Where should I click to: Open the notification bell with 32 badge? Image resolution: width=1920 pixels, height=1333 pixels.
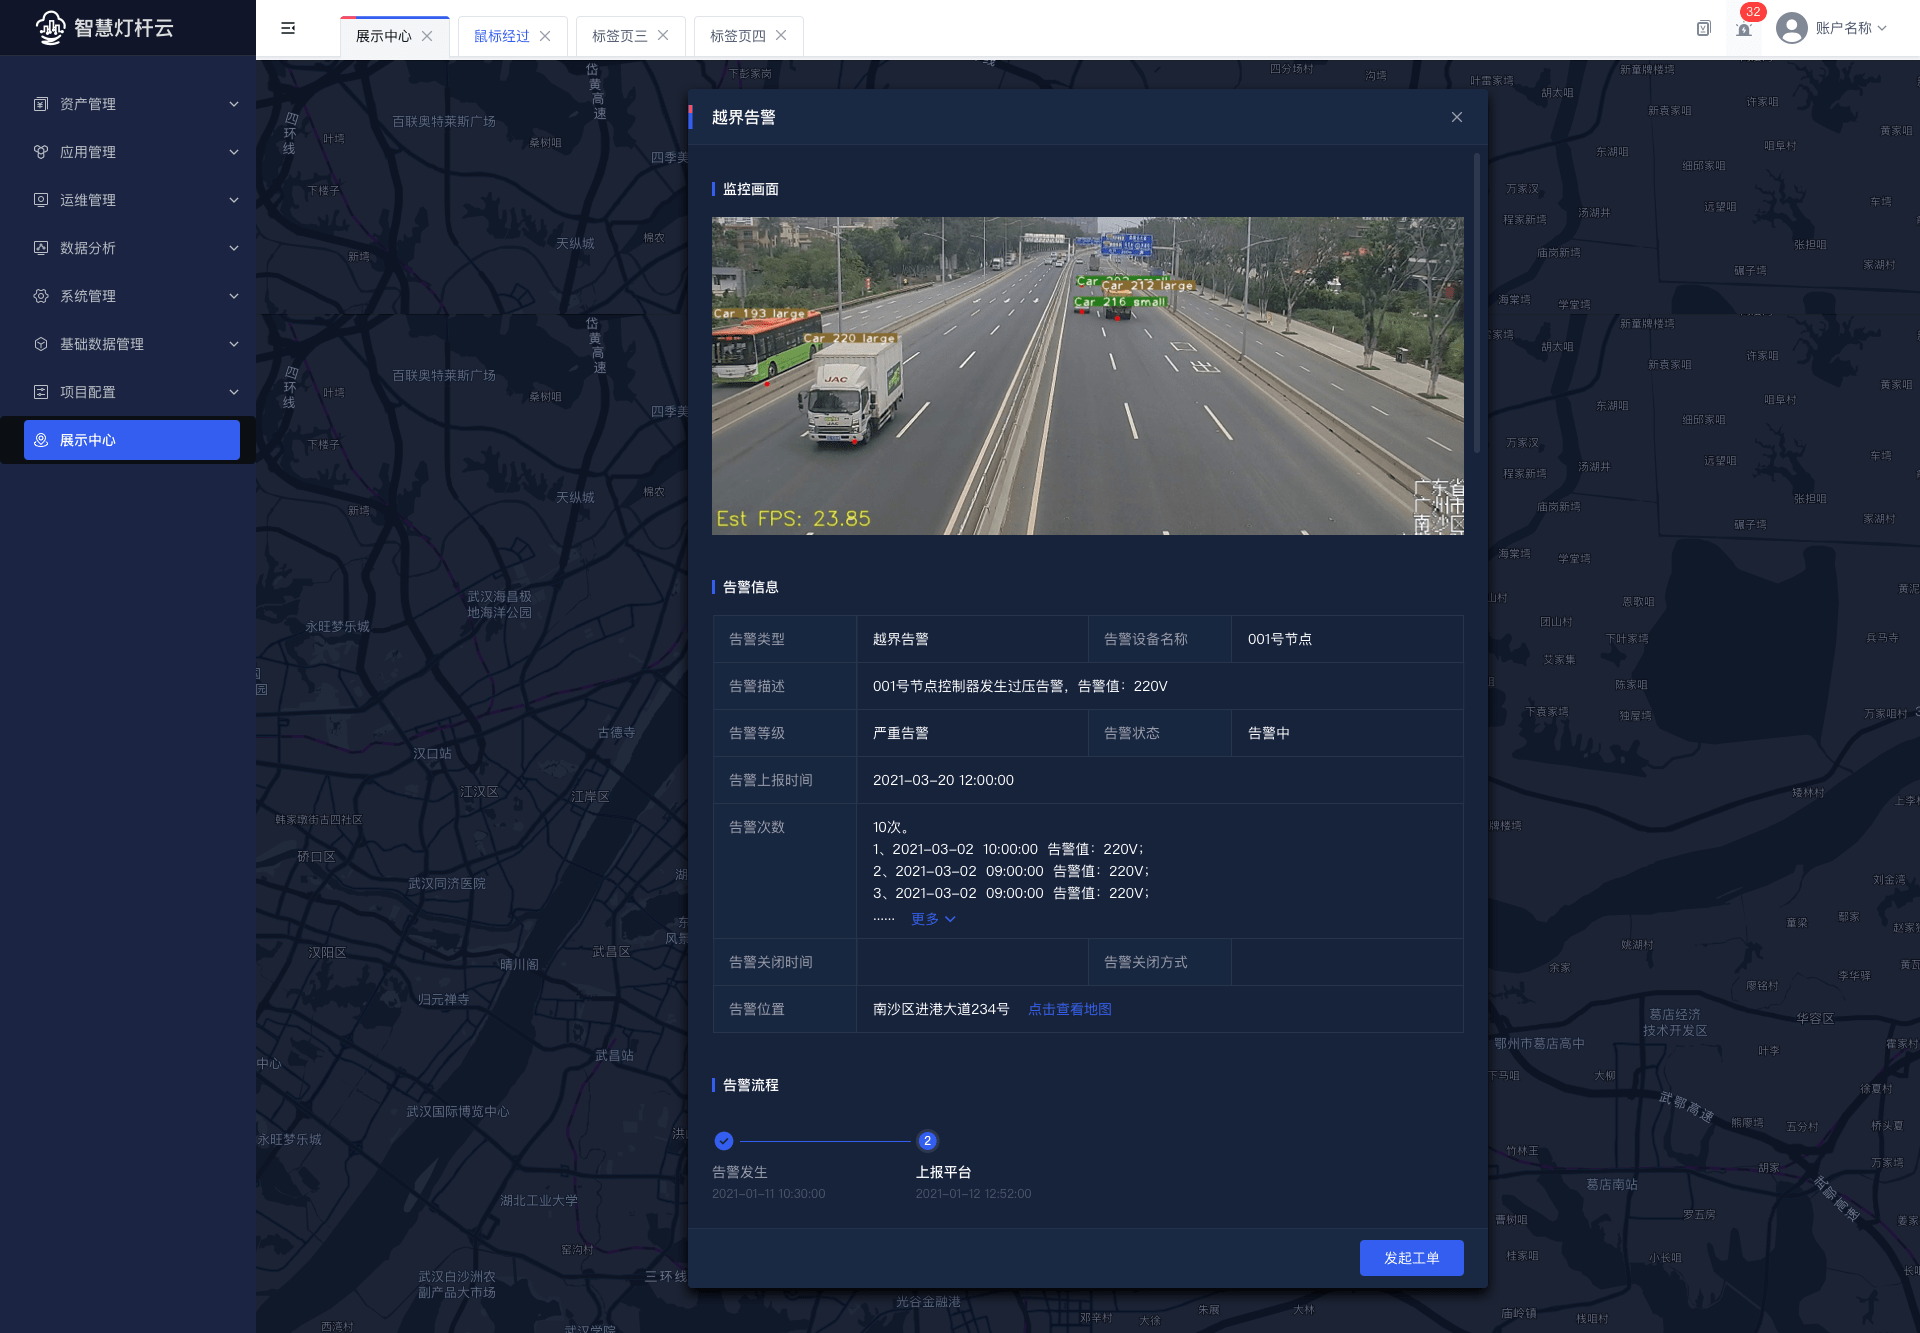coord(1744,29)
